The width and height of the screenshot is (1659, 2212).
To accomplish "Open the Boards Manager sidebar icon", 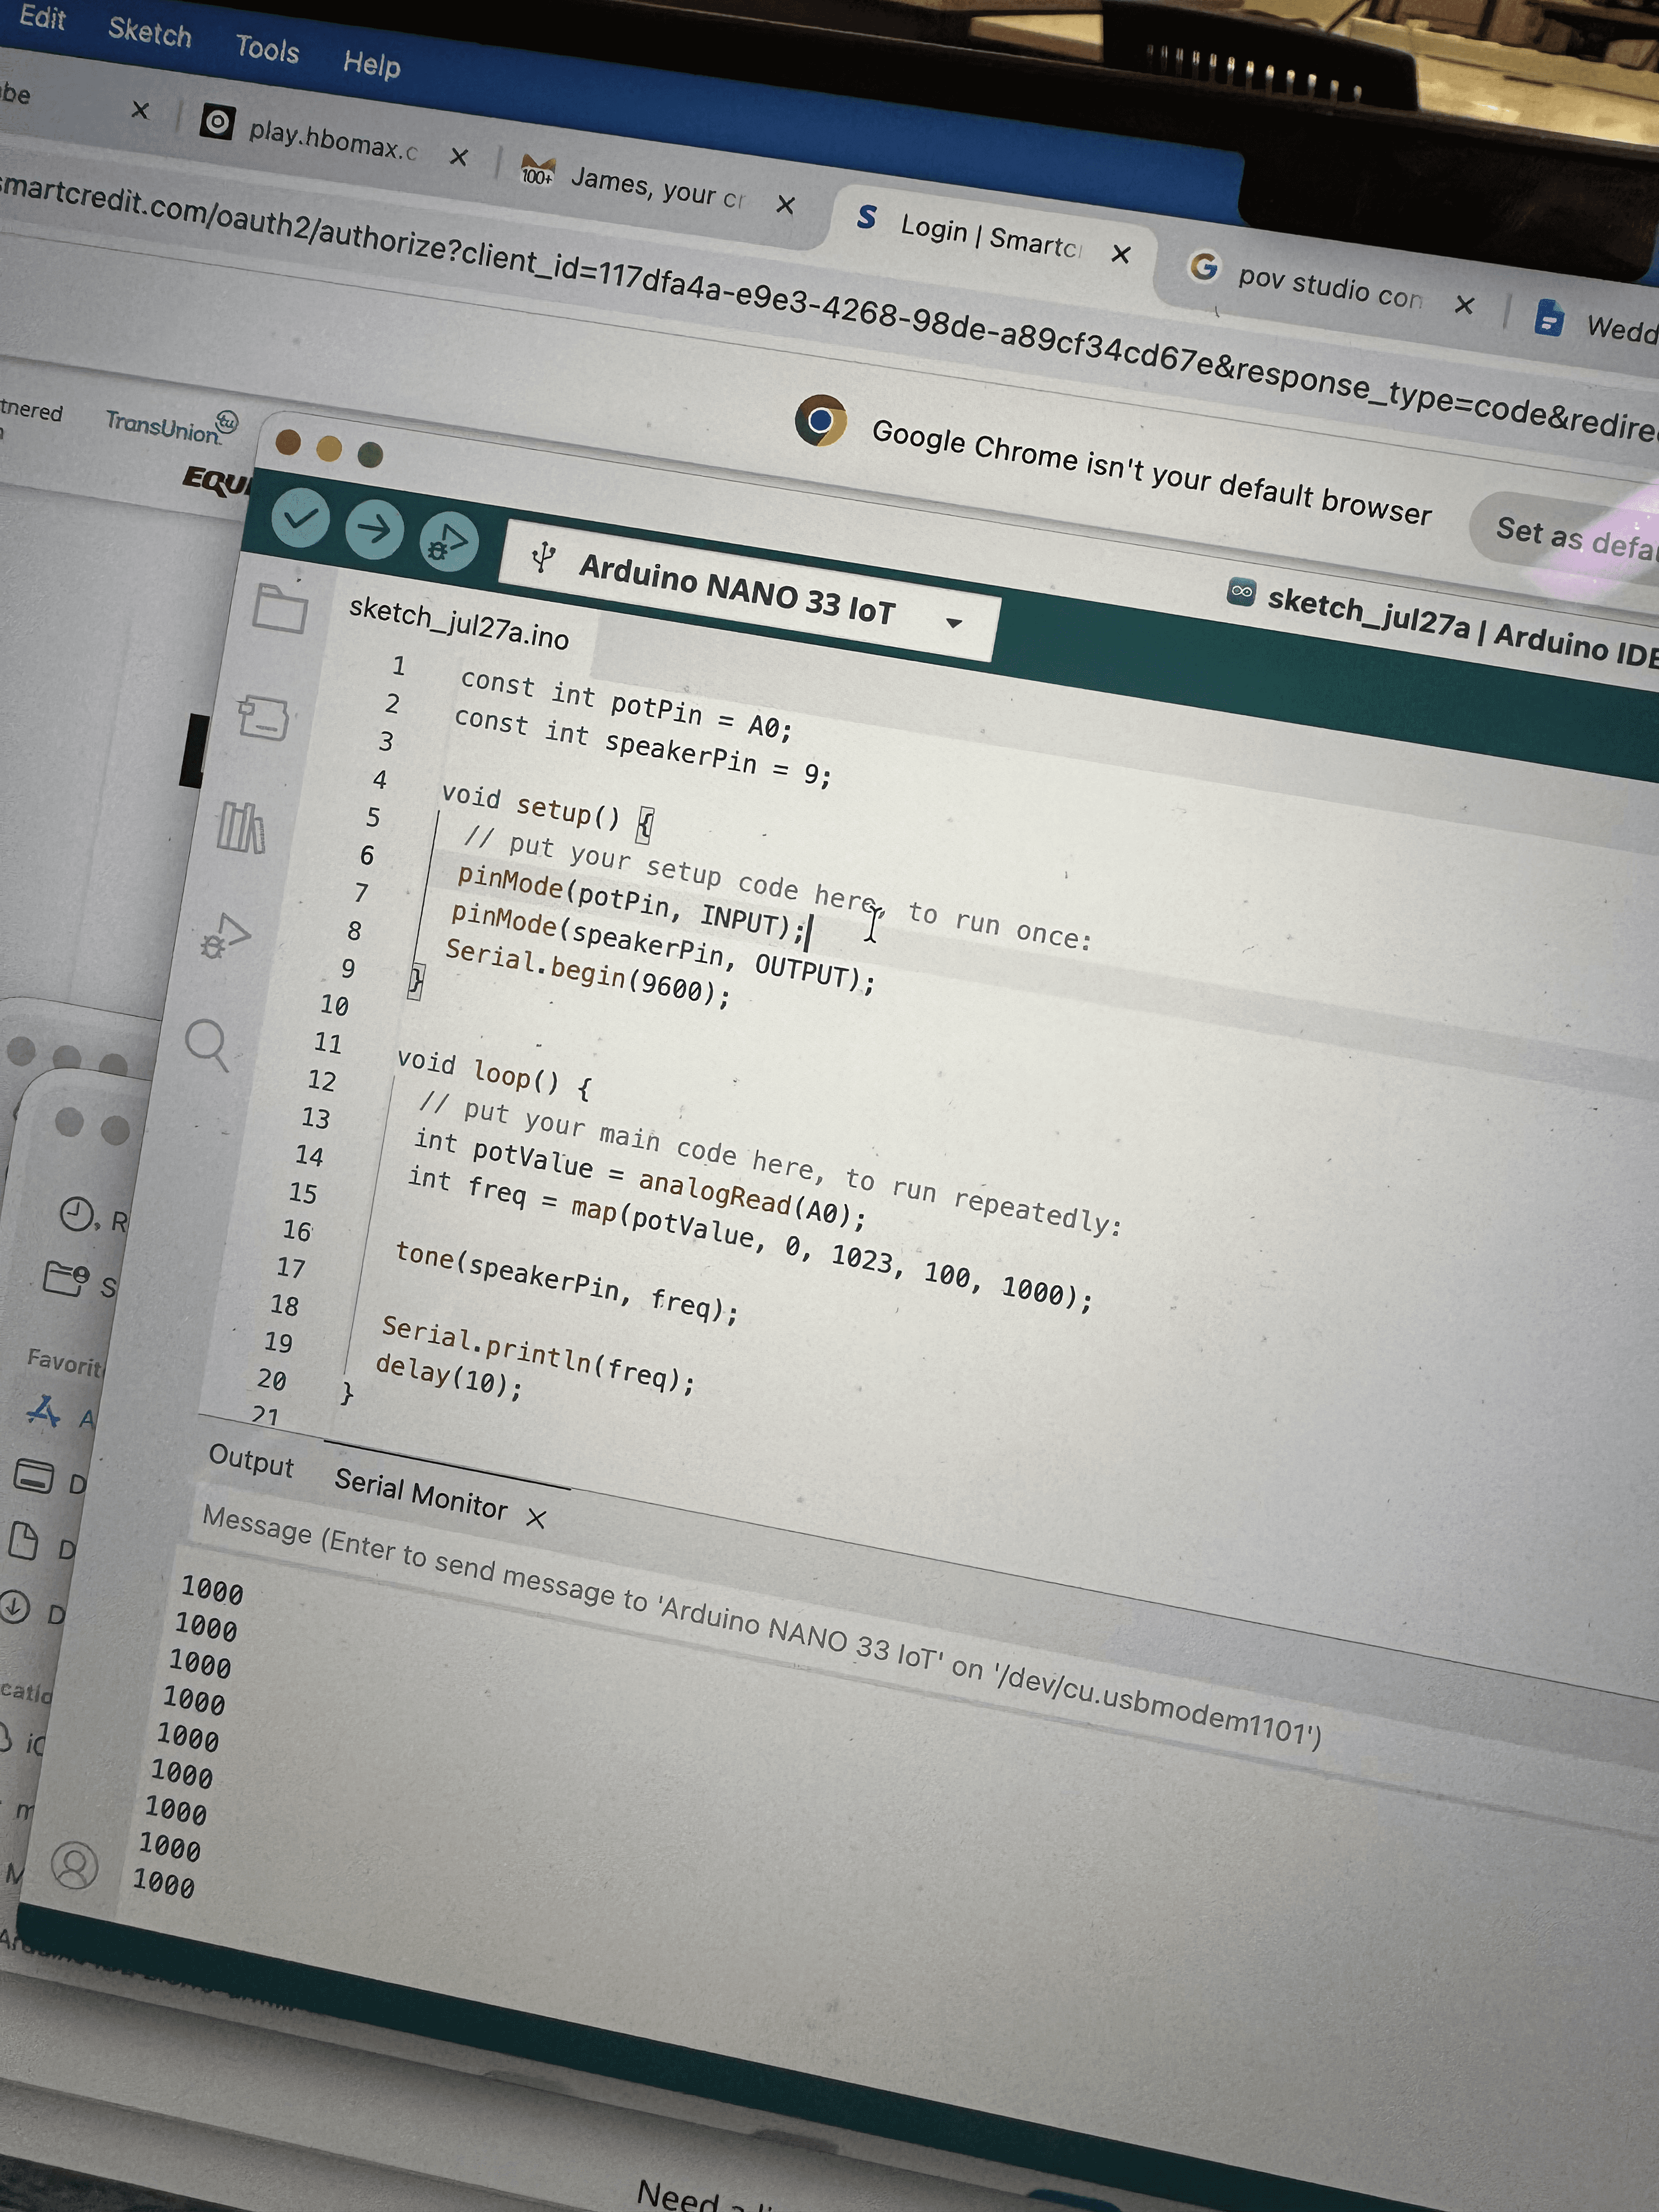I will (264, 717).
